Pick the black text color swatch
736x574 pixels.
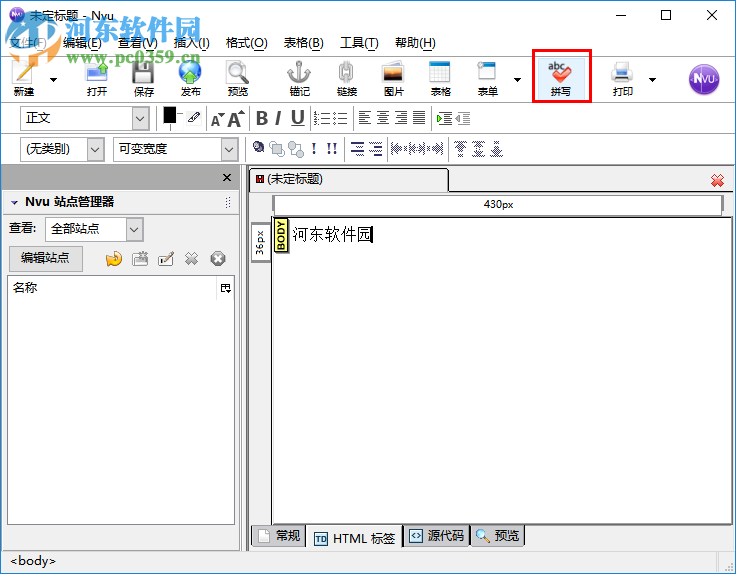[x=169, y=115]
